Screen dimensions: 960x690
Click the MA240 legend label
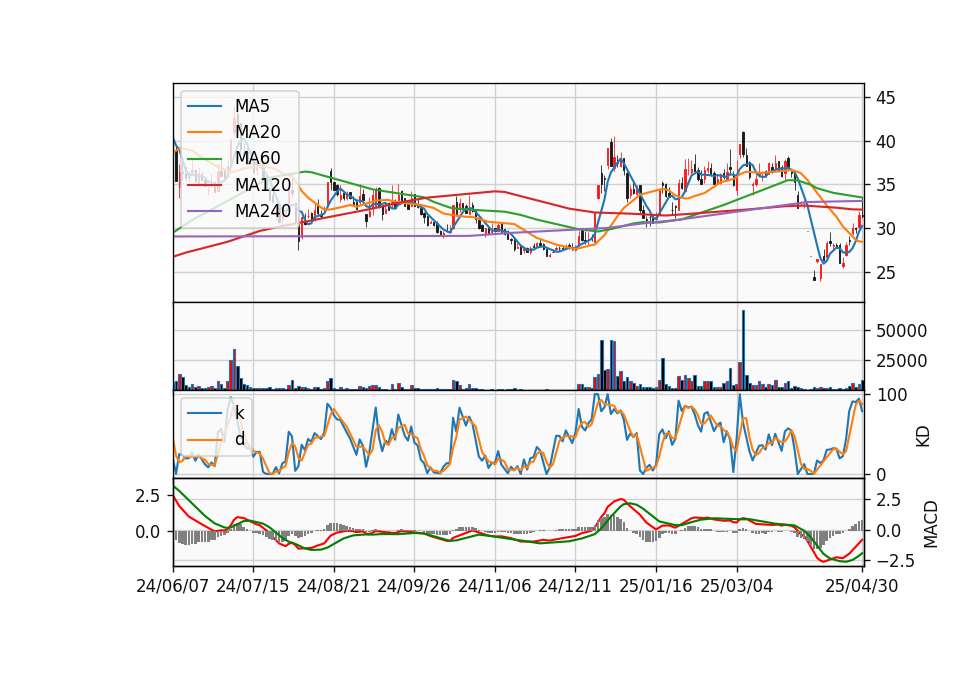[x=263, y=211]
